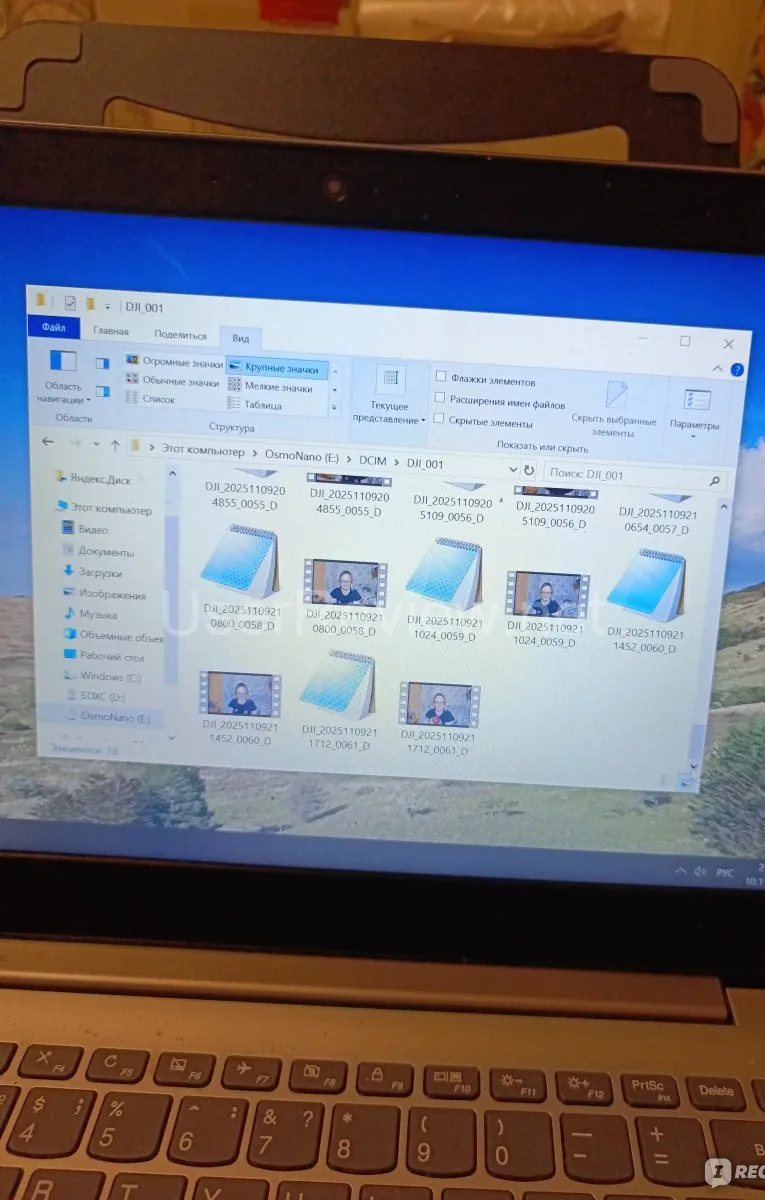Click the Поиск: DJI_001 search field
Viewport: 765px width, 1200px height.
tap(625, 476)
